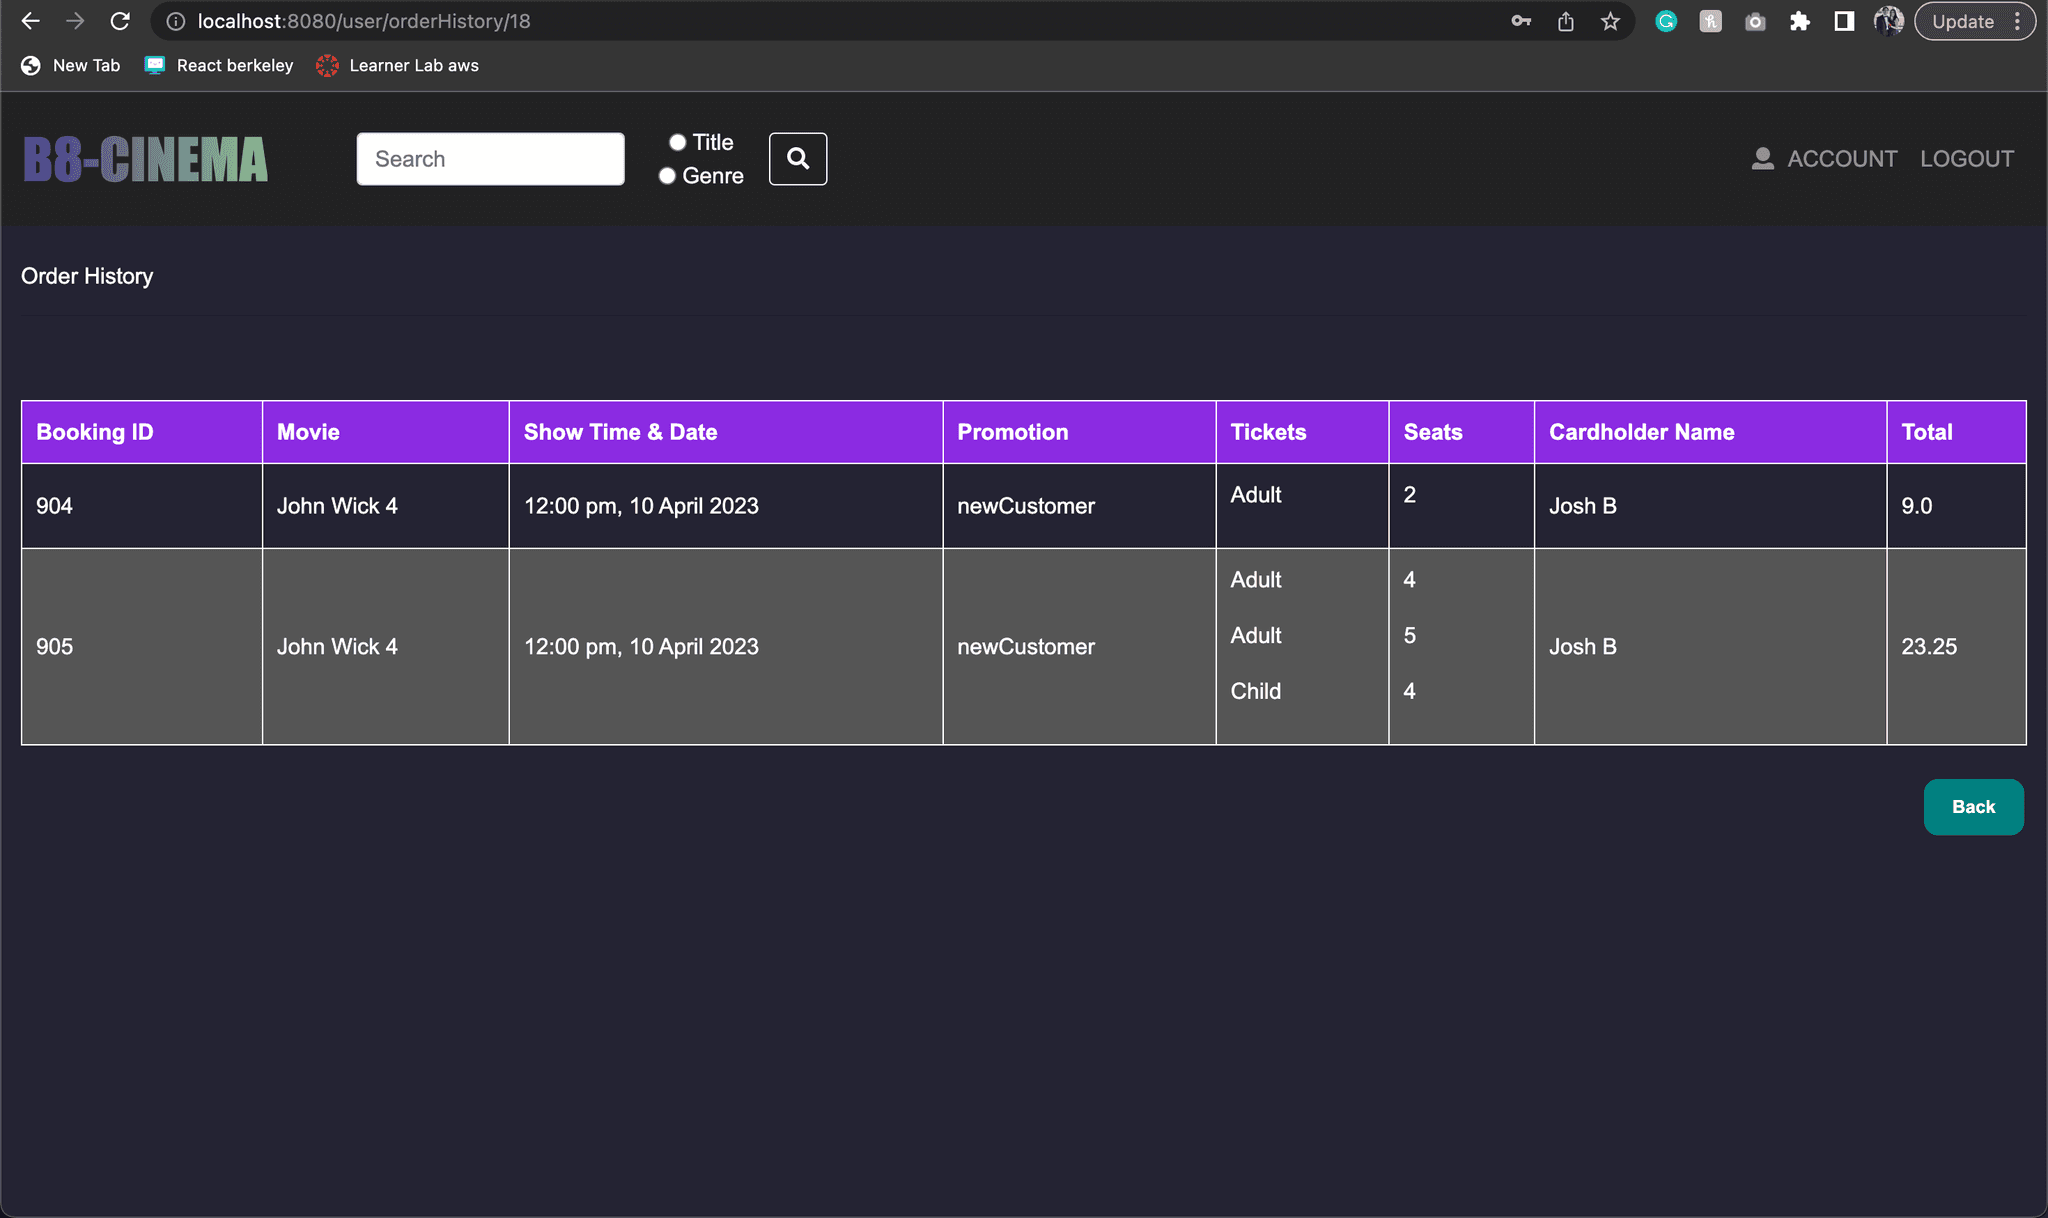Image resolution: width=2048 pixels, height=1218 pixels.
Task: Click the account profile icon
Action: point(1762,158)
